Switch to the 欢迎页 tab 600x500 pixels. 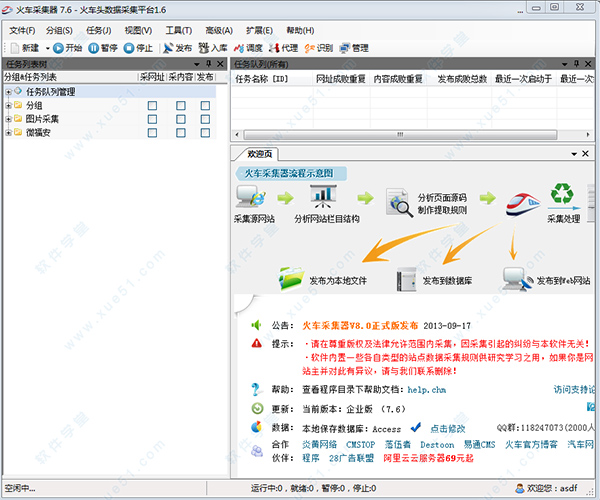point(259,154)
